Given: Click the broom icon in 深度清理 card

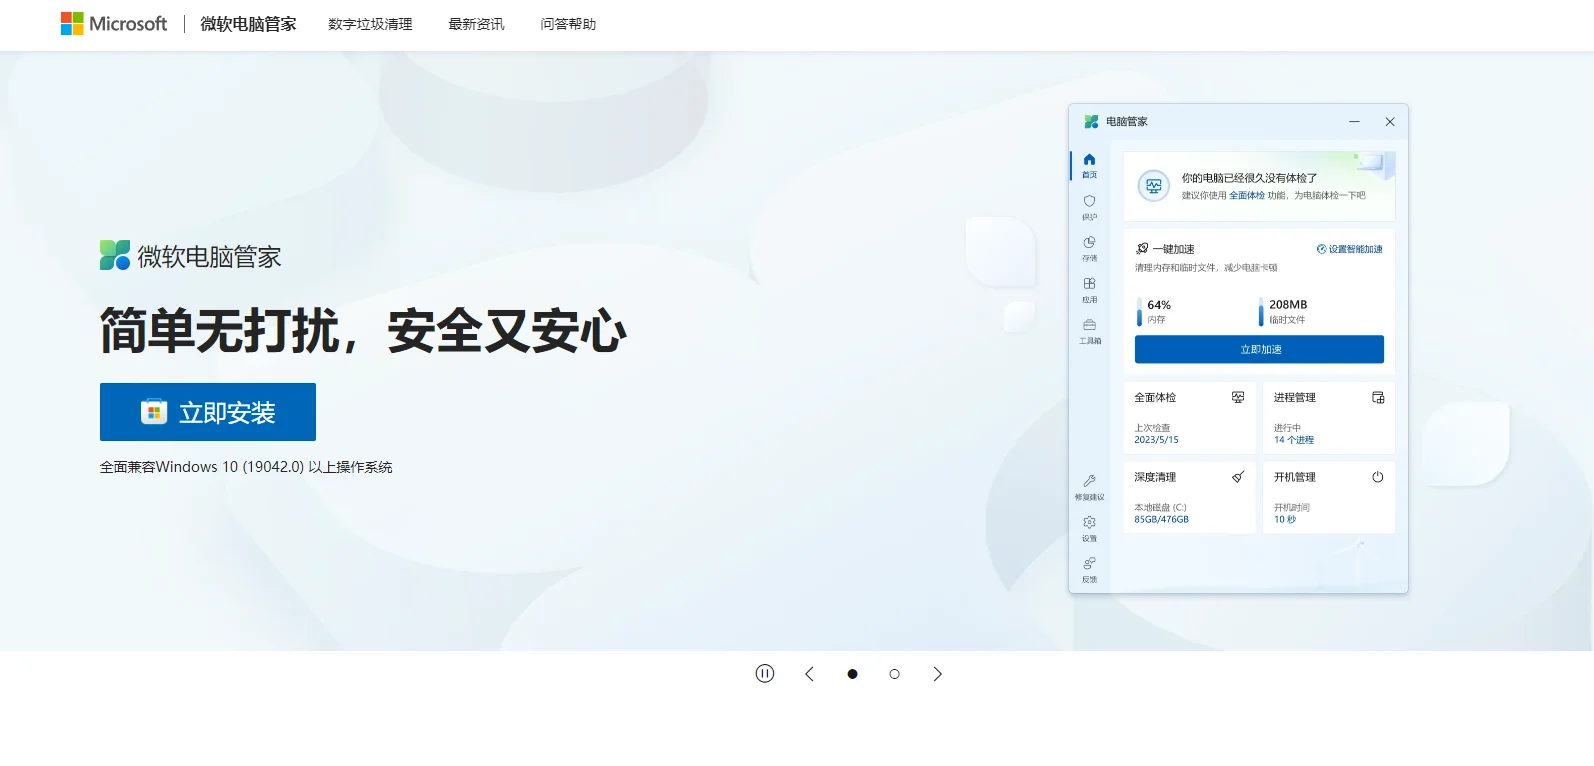Looking at the screenshot, I should [x=1238, y=477].
